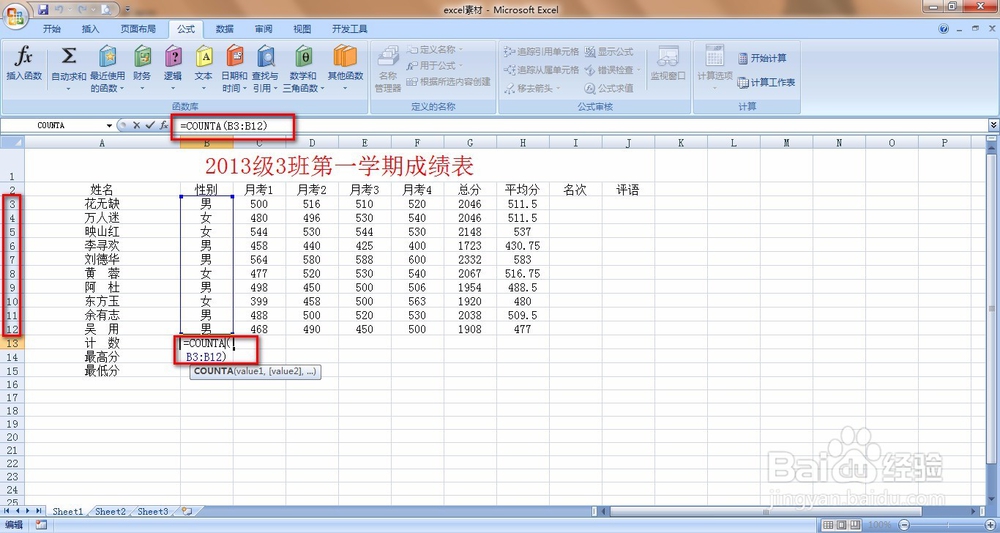Click cell with name 花无缺
This screenshot has width=1000, height=533.
click(x=102, y=204)
